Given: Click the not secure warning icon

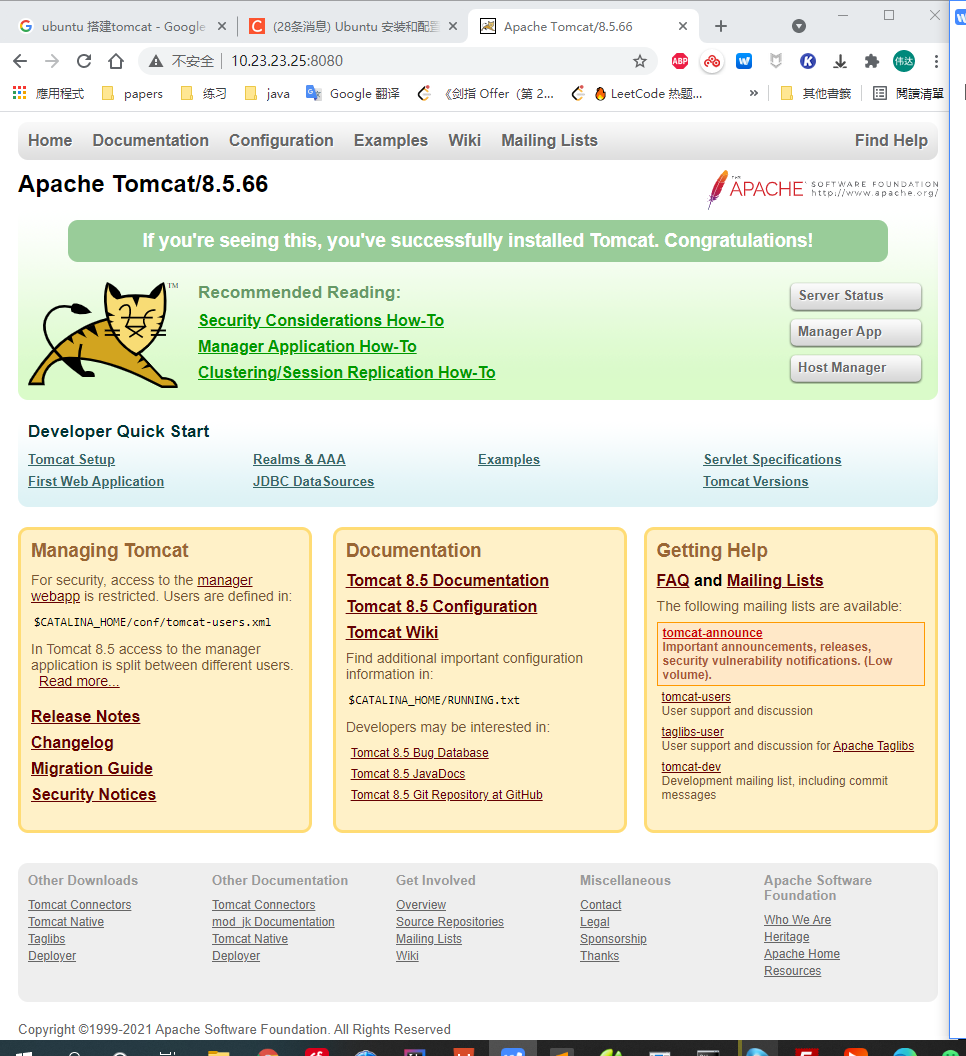Looking at the screenshot, I should [156, 61].
